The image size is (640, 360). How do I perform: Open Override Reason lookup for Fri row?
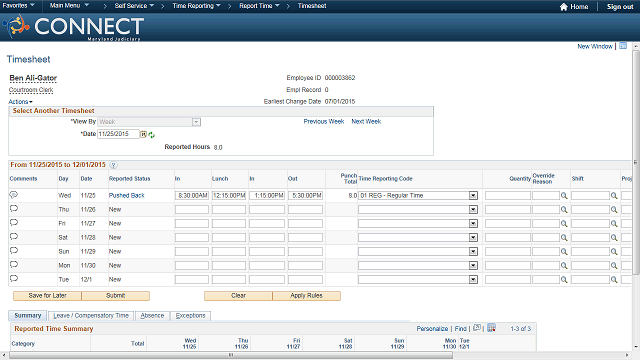[x=564, y=224]
